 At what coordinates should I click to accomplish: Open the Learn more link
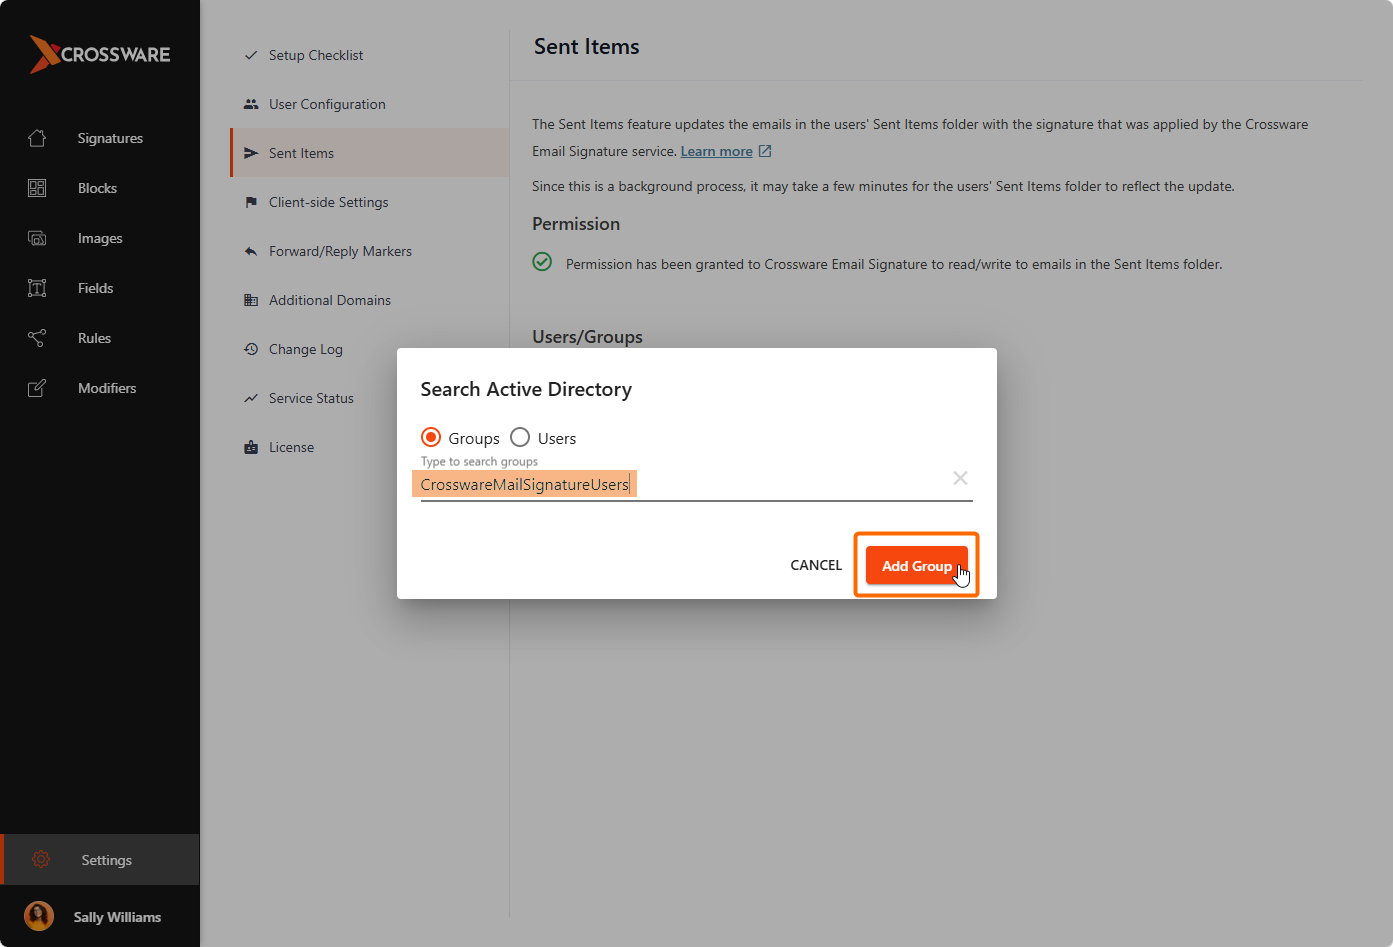click(x=717, y=151)
